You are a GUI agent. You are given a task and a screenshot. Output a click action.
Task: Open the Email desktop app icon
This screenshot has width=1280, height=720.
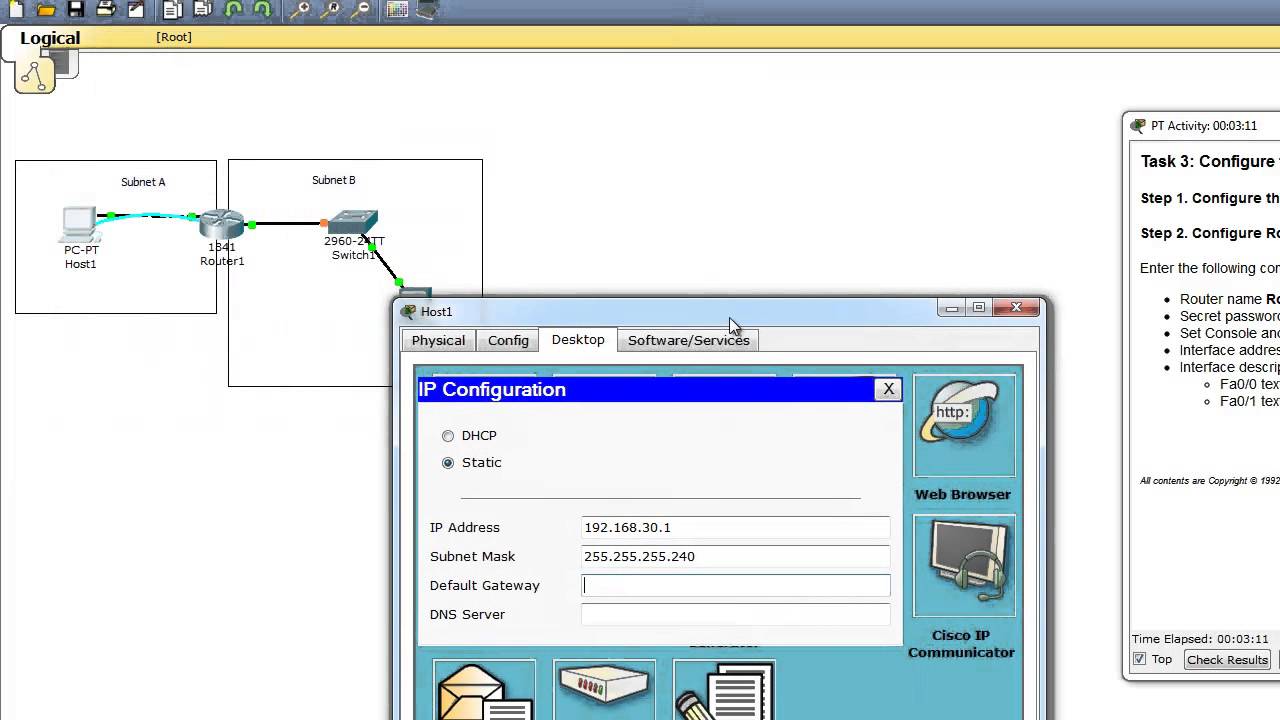pyautogui.click(x=484, y=690)
